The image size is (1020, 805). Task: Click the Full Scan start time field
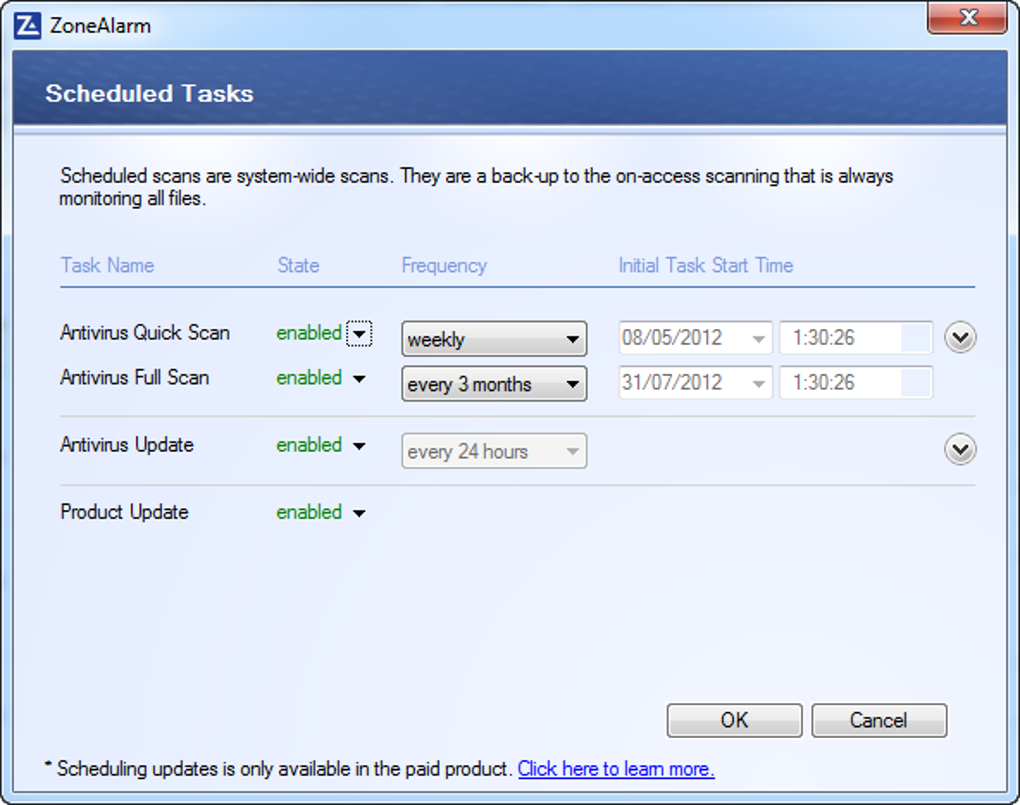click(x=856, y=383)
